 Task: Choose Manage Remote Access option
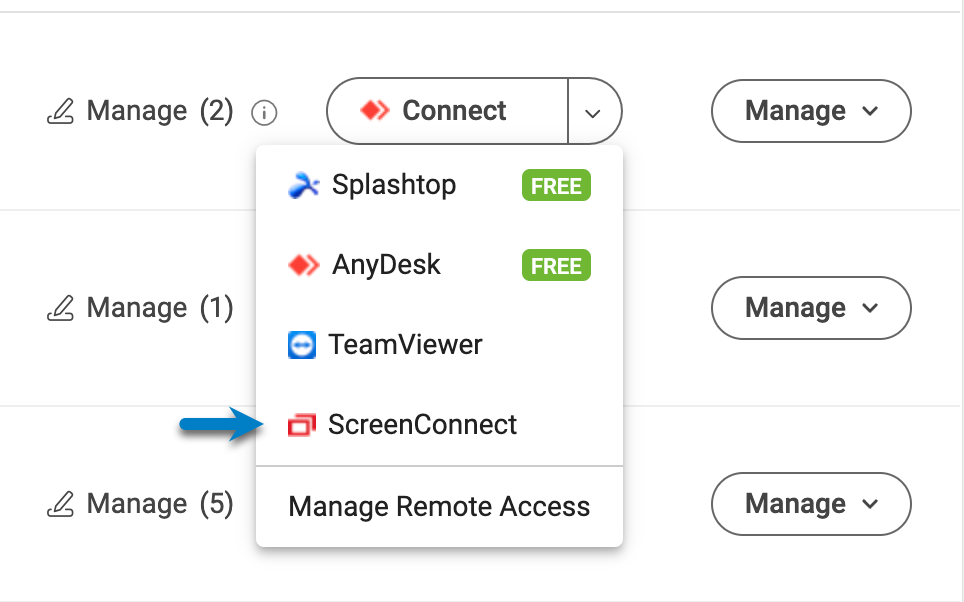(438, 506)
